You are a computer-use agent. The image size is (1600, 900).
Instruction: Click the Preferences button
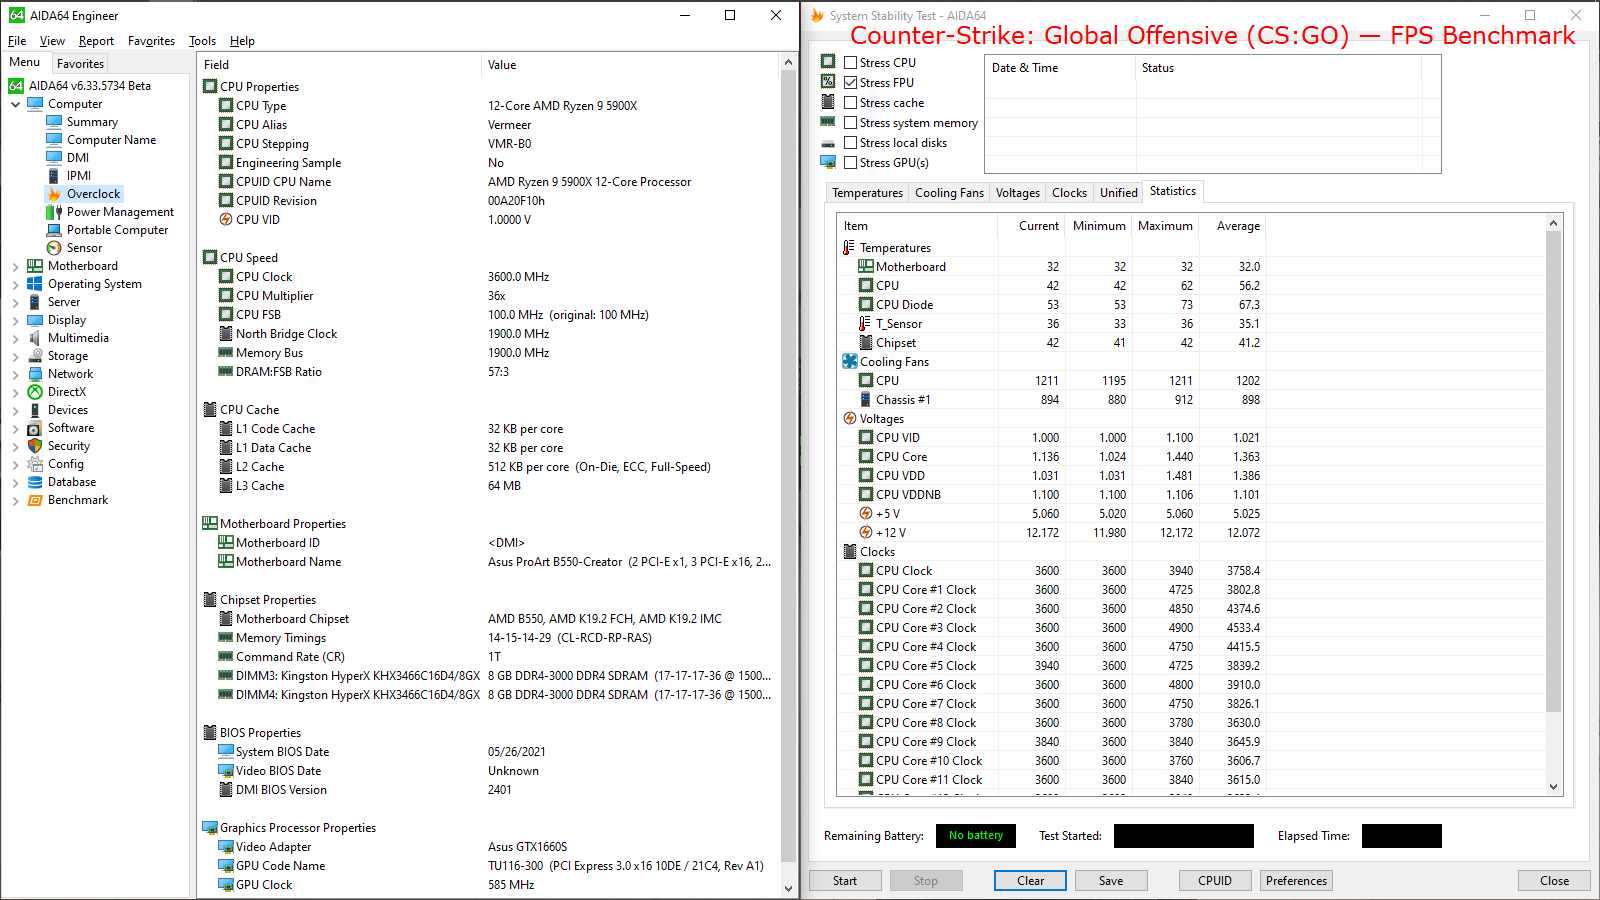1295,881
